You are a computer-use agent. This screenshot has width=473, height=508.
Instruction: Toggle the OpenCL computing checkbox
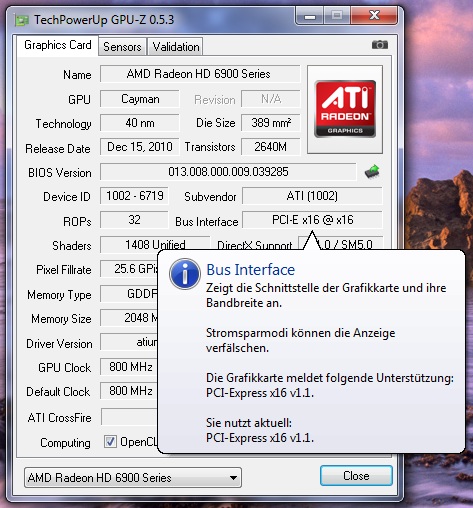110,442
